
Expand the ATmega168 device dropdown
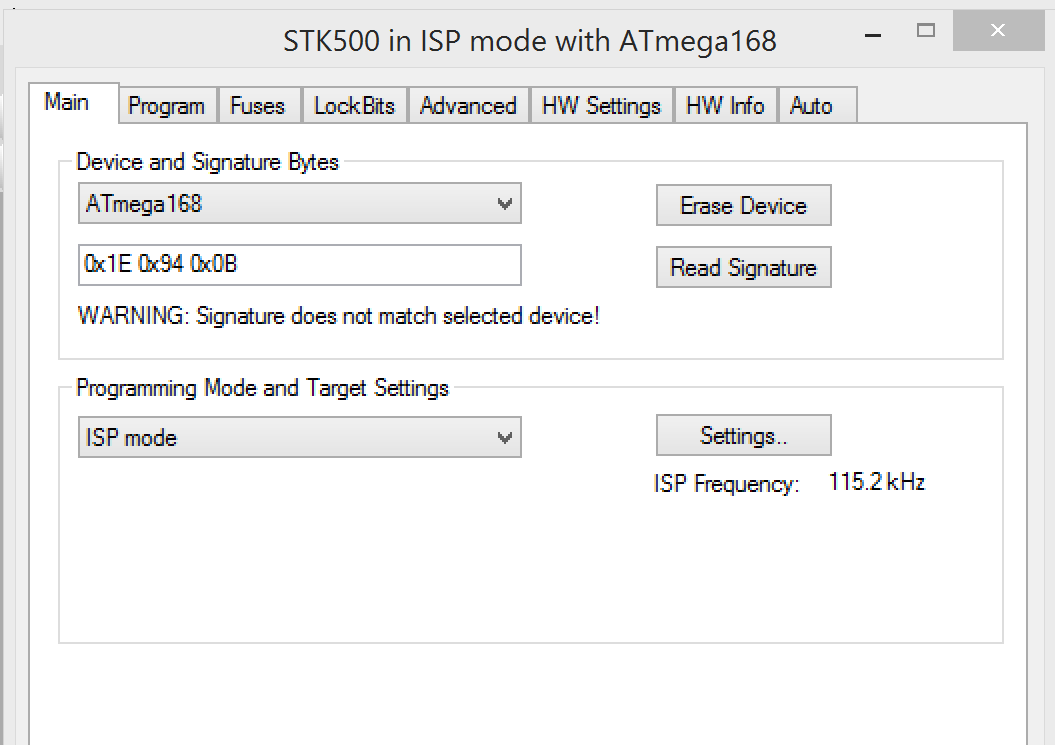(x=300, y=204)
